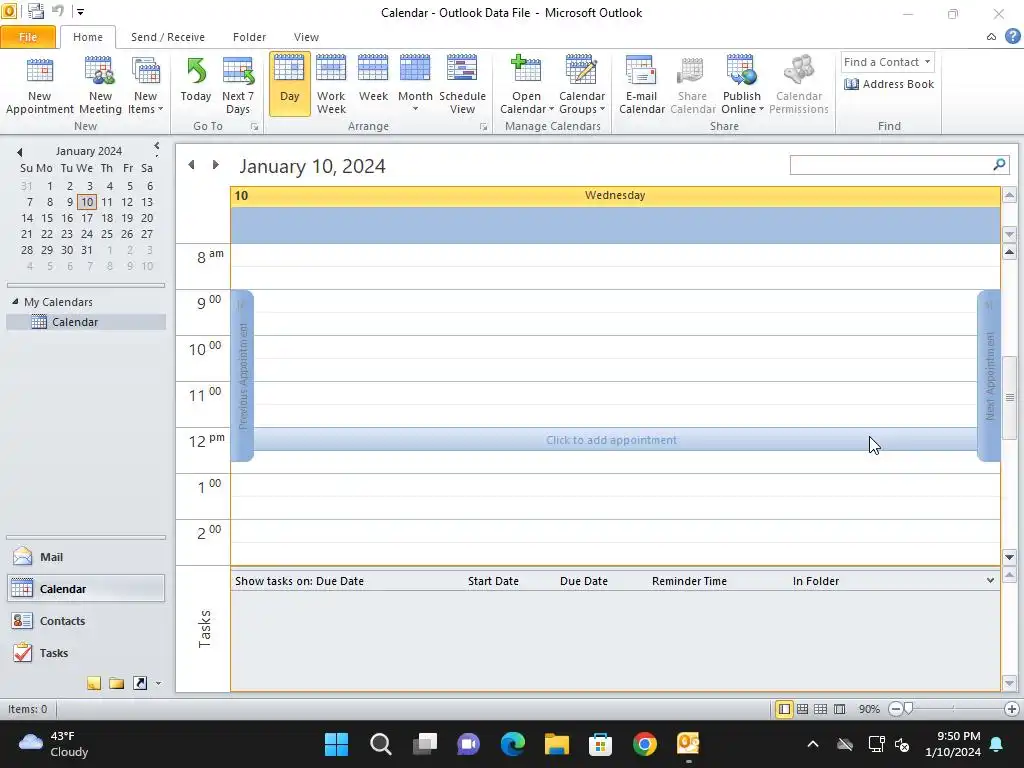Open the Month view dropdown

click(415, 85)
